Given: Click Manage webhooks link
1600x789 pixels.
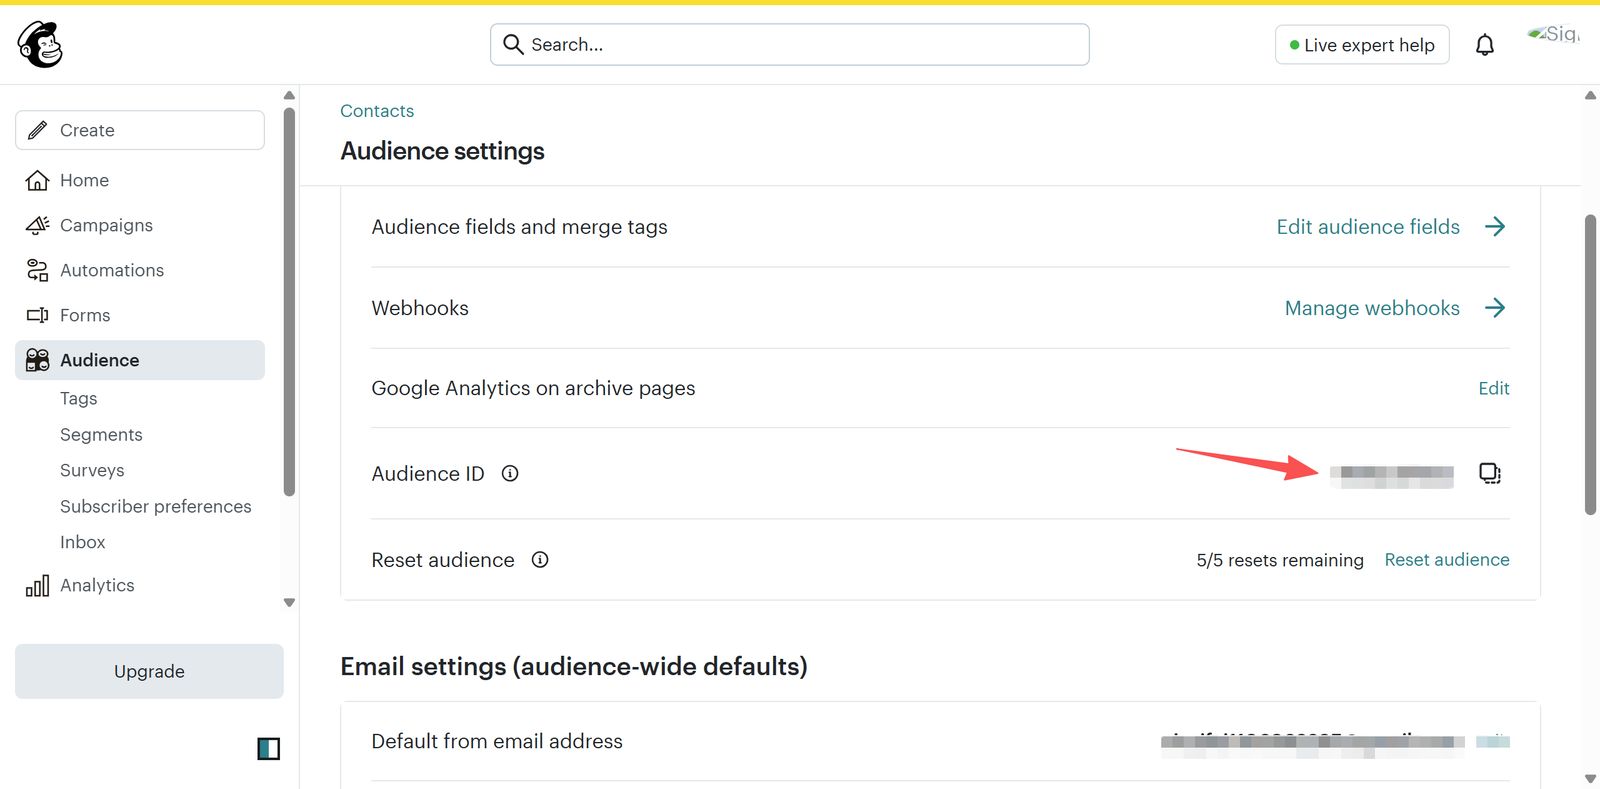Looking at the screenshot, I should pos(1372,308).
